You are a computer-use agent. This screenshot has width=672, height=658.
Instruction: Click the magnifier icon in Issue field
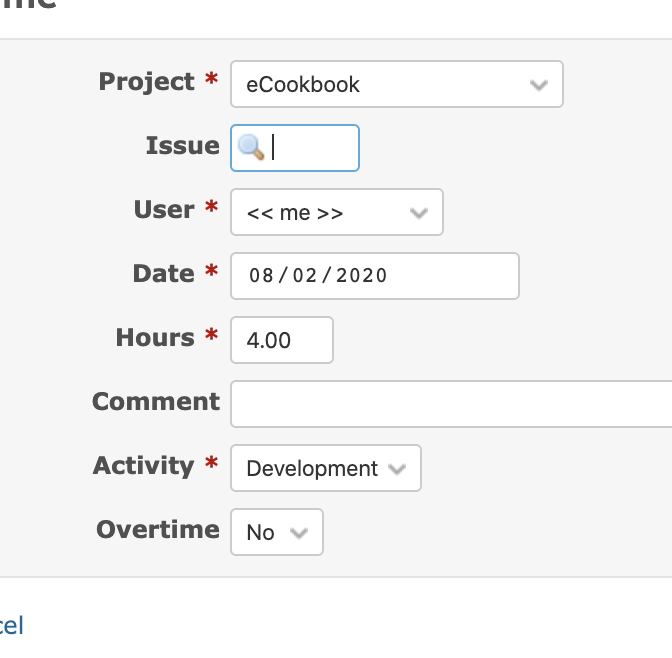coord(251,147)
